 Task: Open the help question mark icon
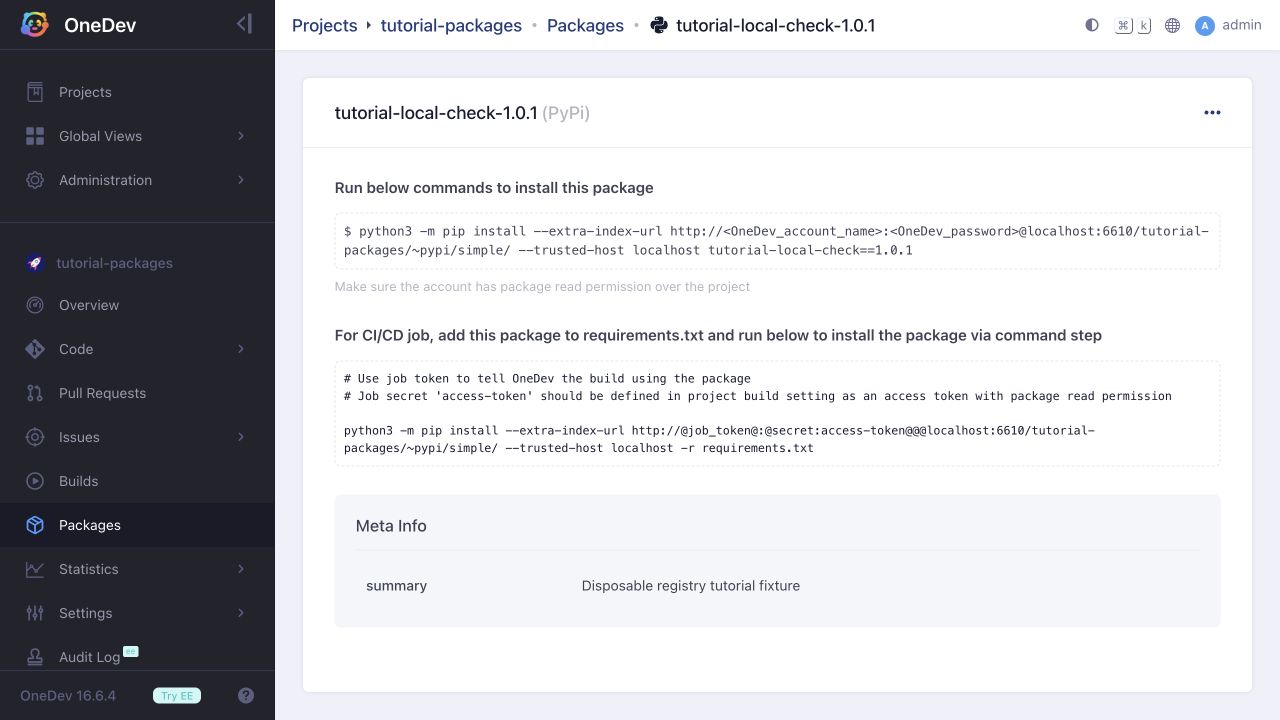click(x=246, y=695)
